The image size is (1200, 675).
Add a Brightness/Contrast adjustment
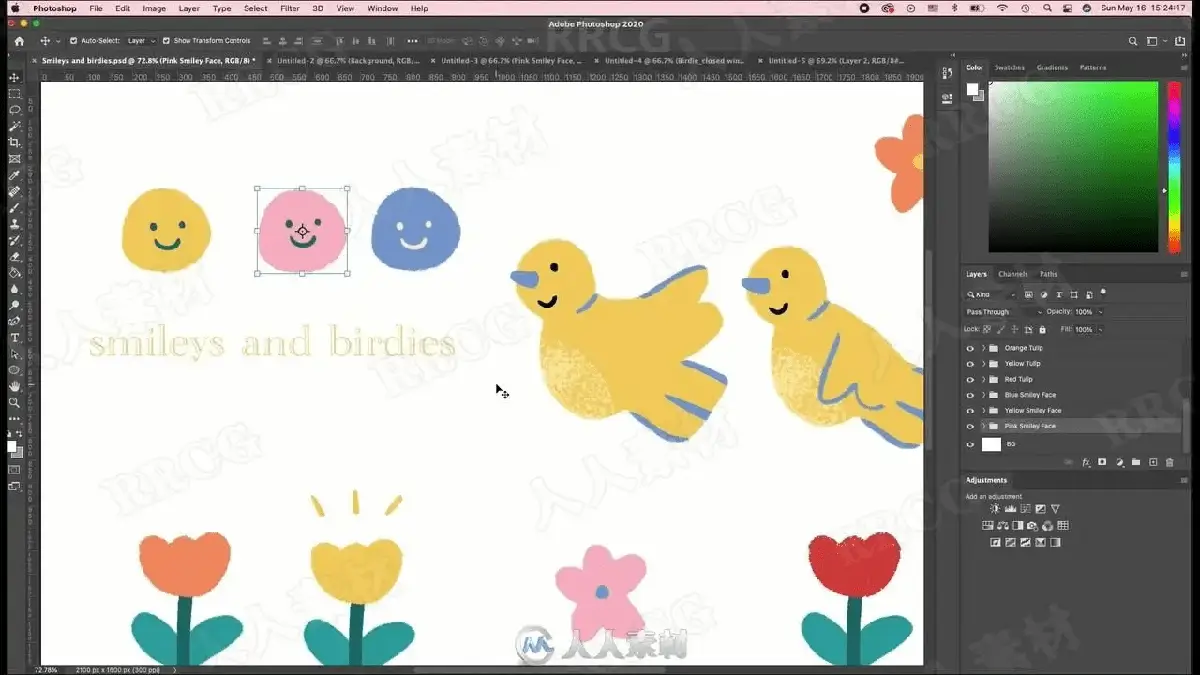[x=995, y=509]
